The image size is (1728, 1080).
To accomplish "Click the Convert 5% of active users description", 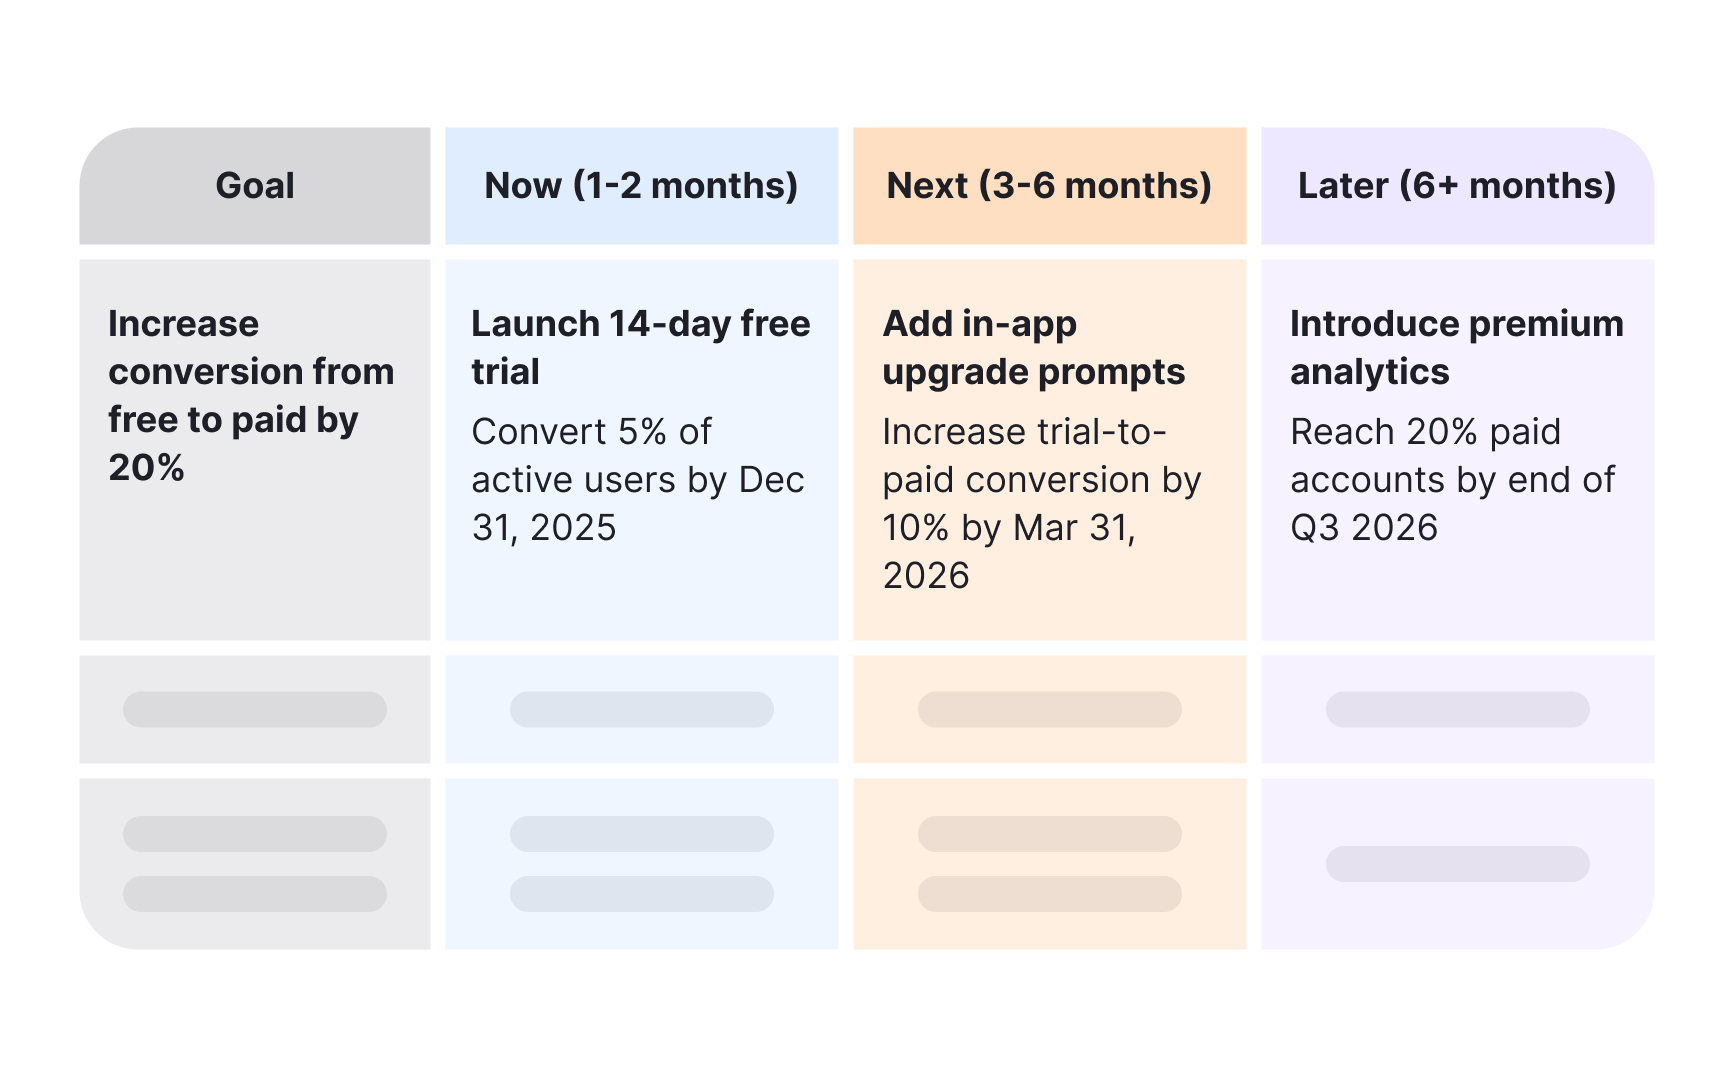I will coord(638,480).
